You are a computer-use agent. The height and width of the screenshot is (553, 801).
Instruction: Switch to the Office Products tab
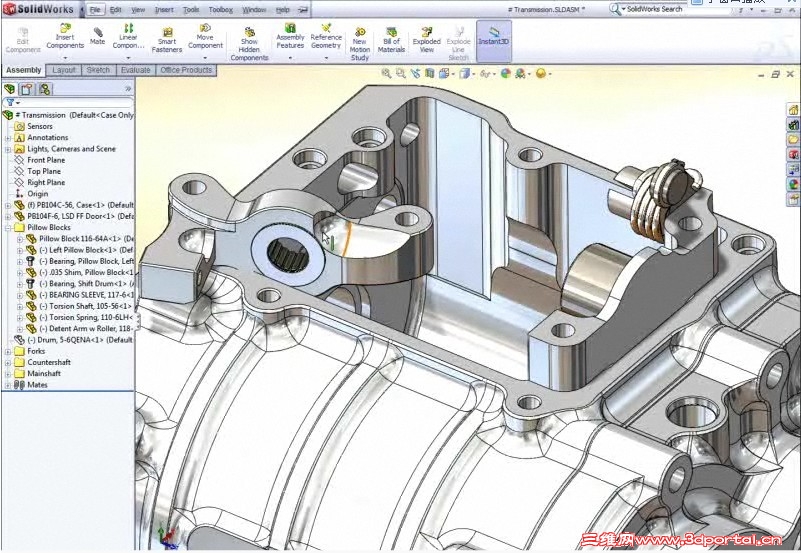pyautogui.click(x=186, y=70)
